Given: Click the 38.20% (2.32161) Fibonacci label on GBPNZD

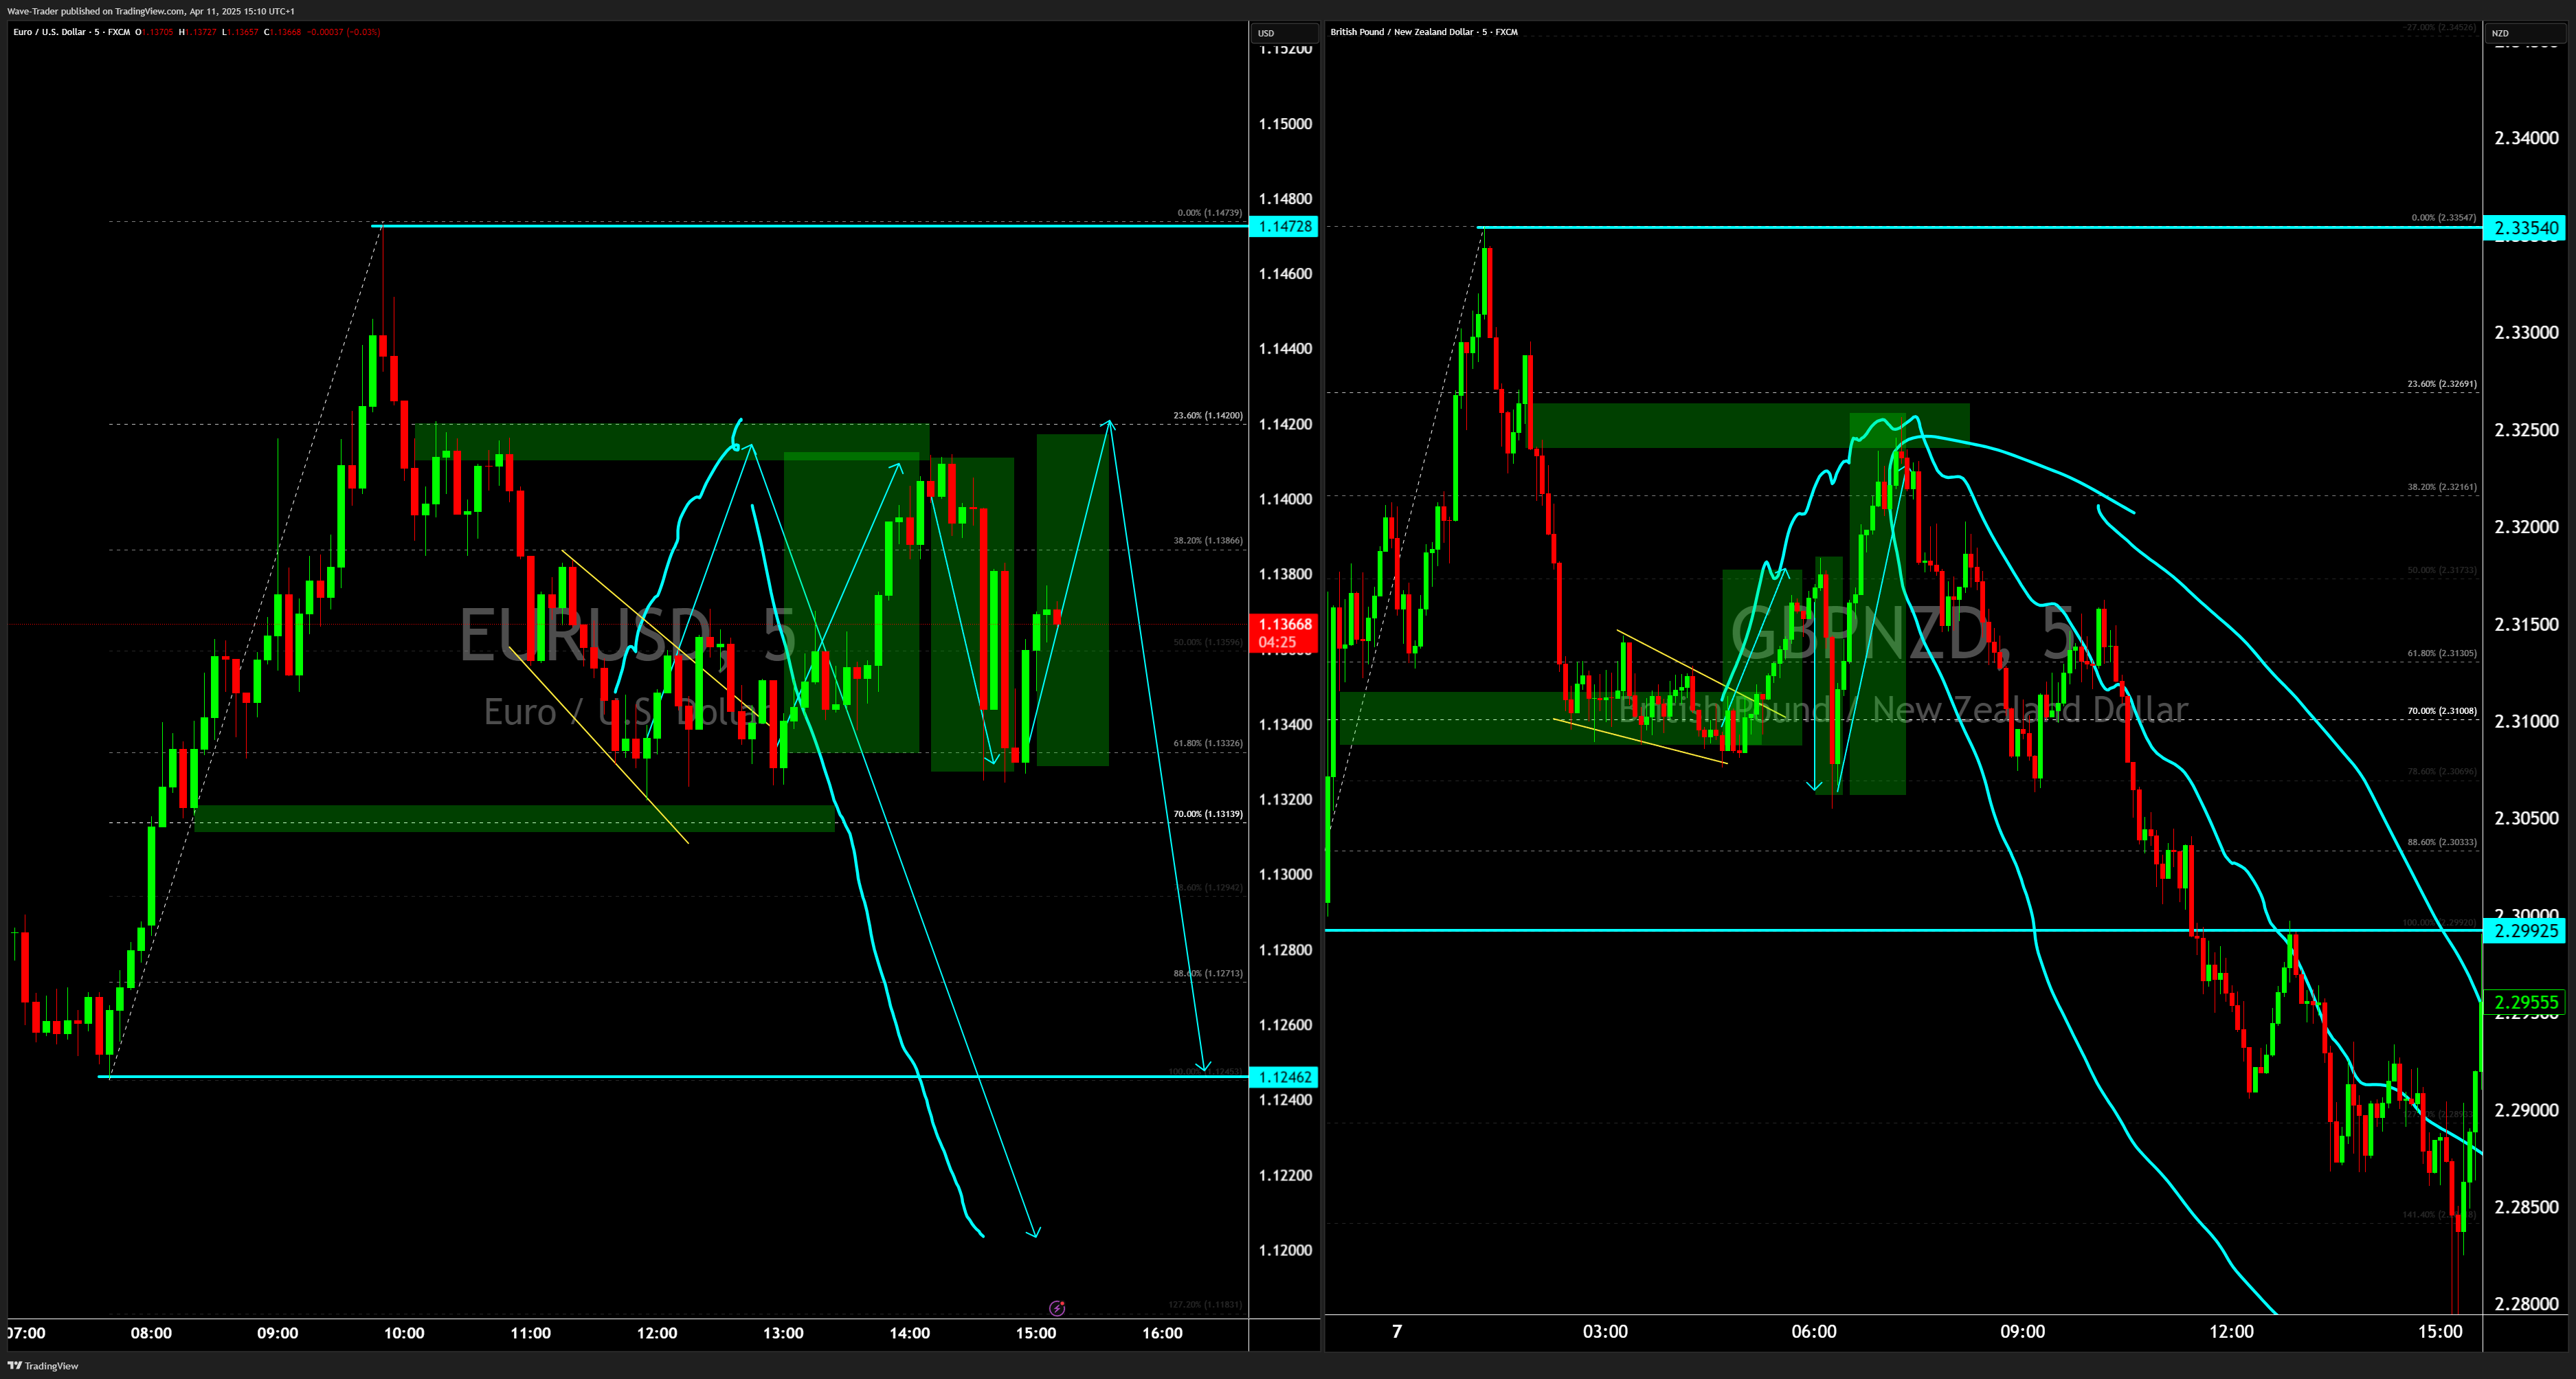Looking at the screenshot, I should [2442, 487].
